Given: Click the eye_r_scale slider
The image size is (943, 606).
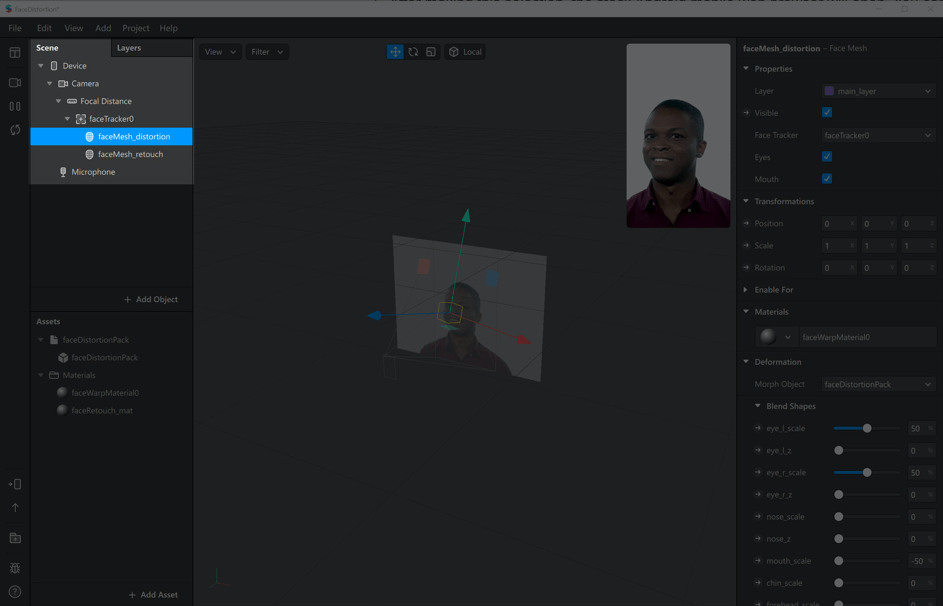Looking at the screenshot, I should pyautogui.click(x=867, y=473).
